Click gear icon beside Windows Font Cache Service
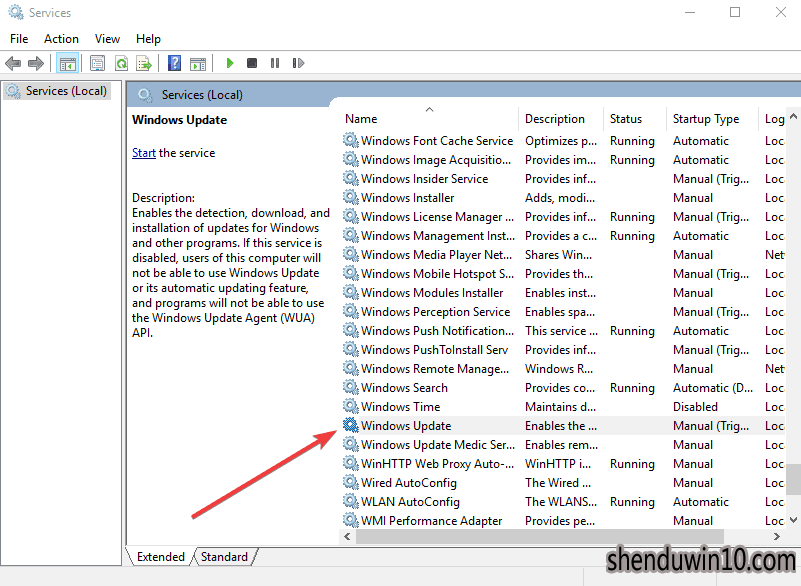This screenshot has width=801, height=586. click(350, 140)
